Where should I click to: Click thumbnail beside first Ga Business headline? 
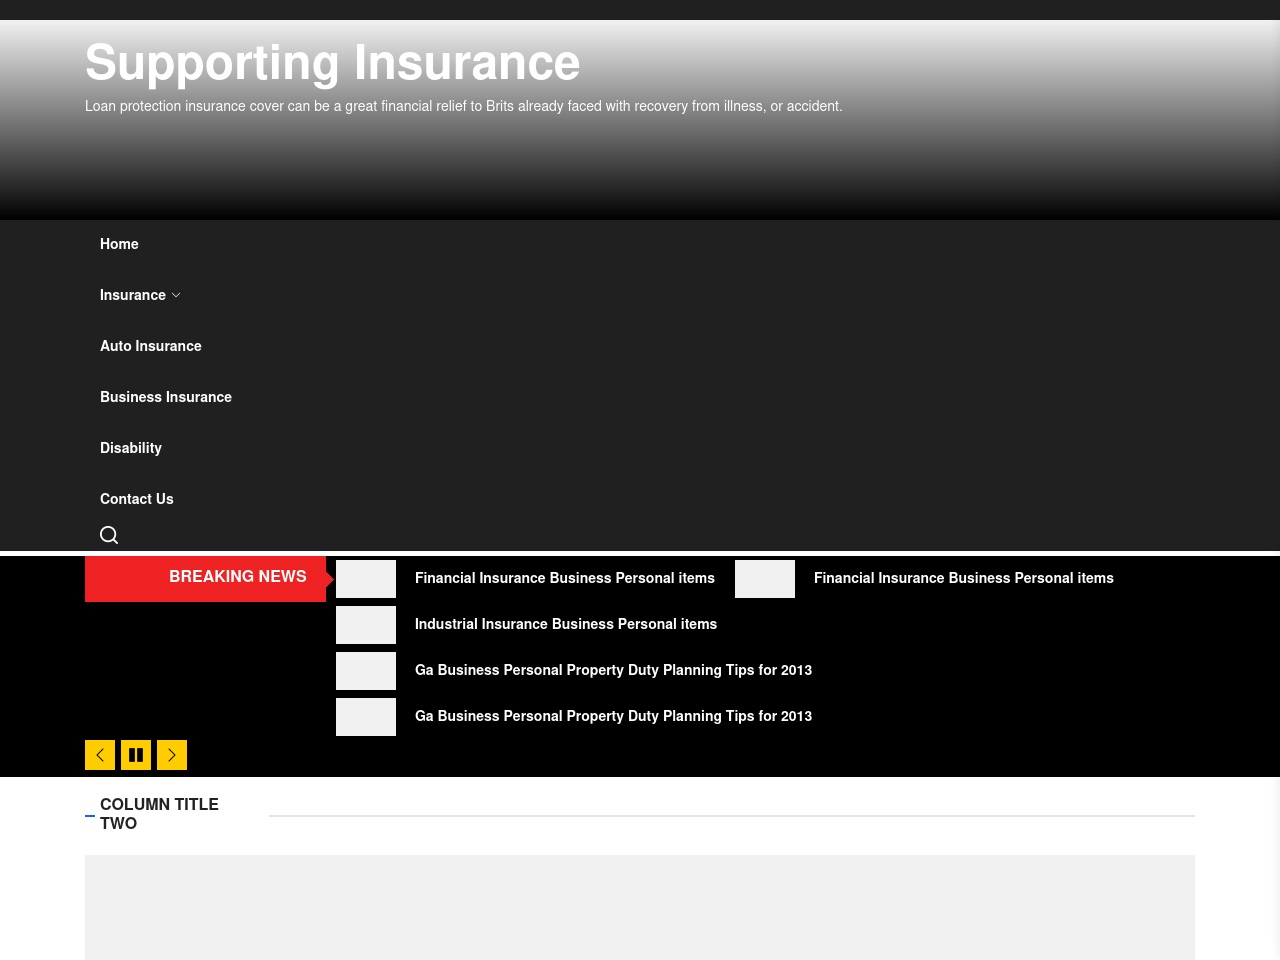tap(366, 671)
